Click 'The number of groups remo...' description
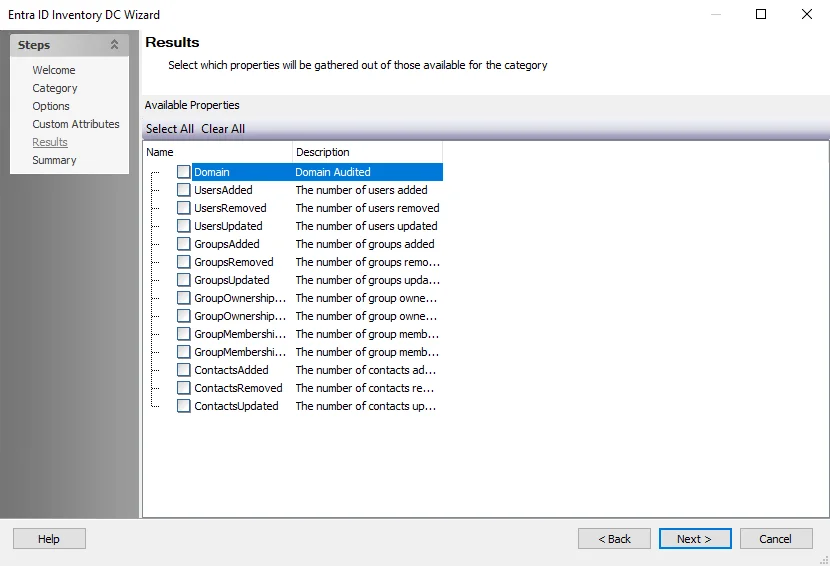The height and width of the screenshot is (566, 830). coord(367,262)
